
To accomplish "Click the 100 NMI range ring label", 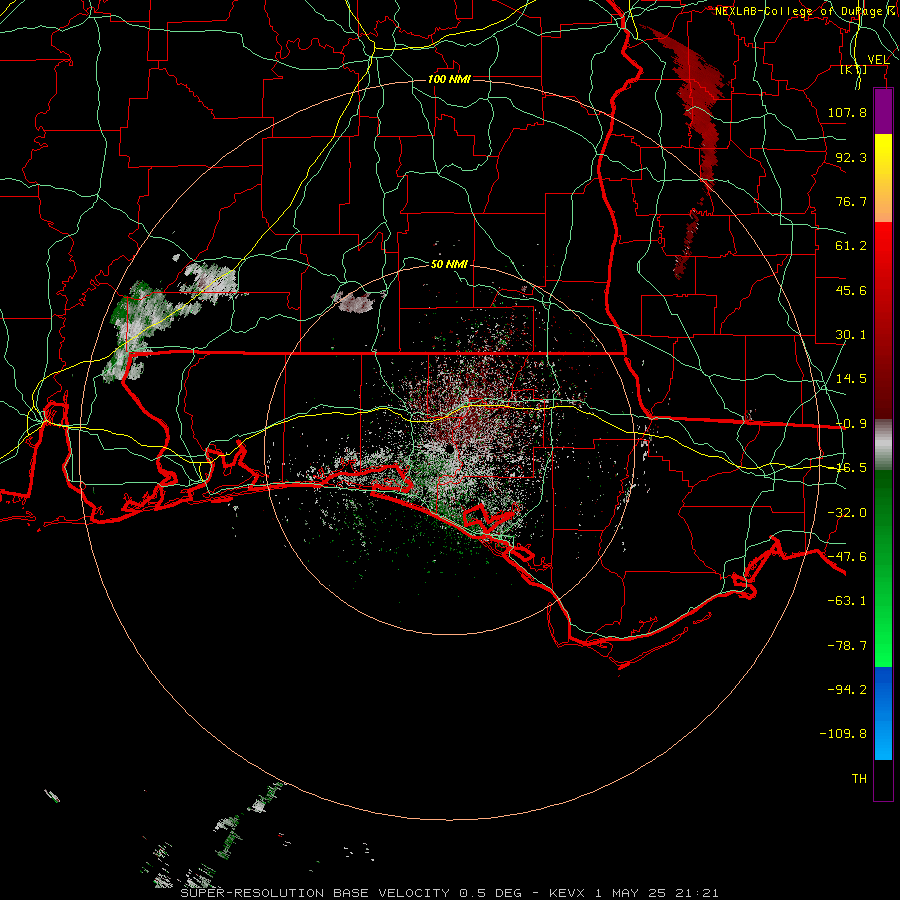I will point(449,79).
